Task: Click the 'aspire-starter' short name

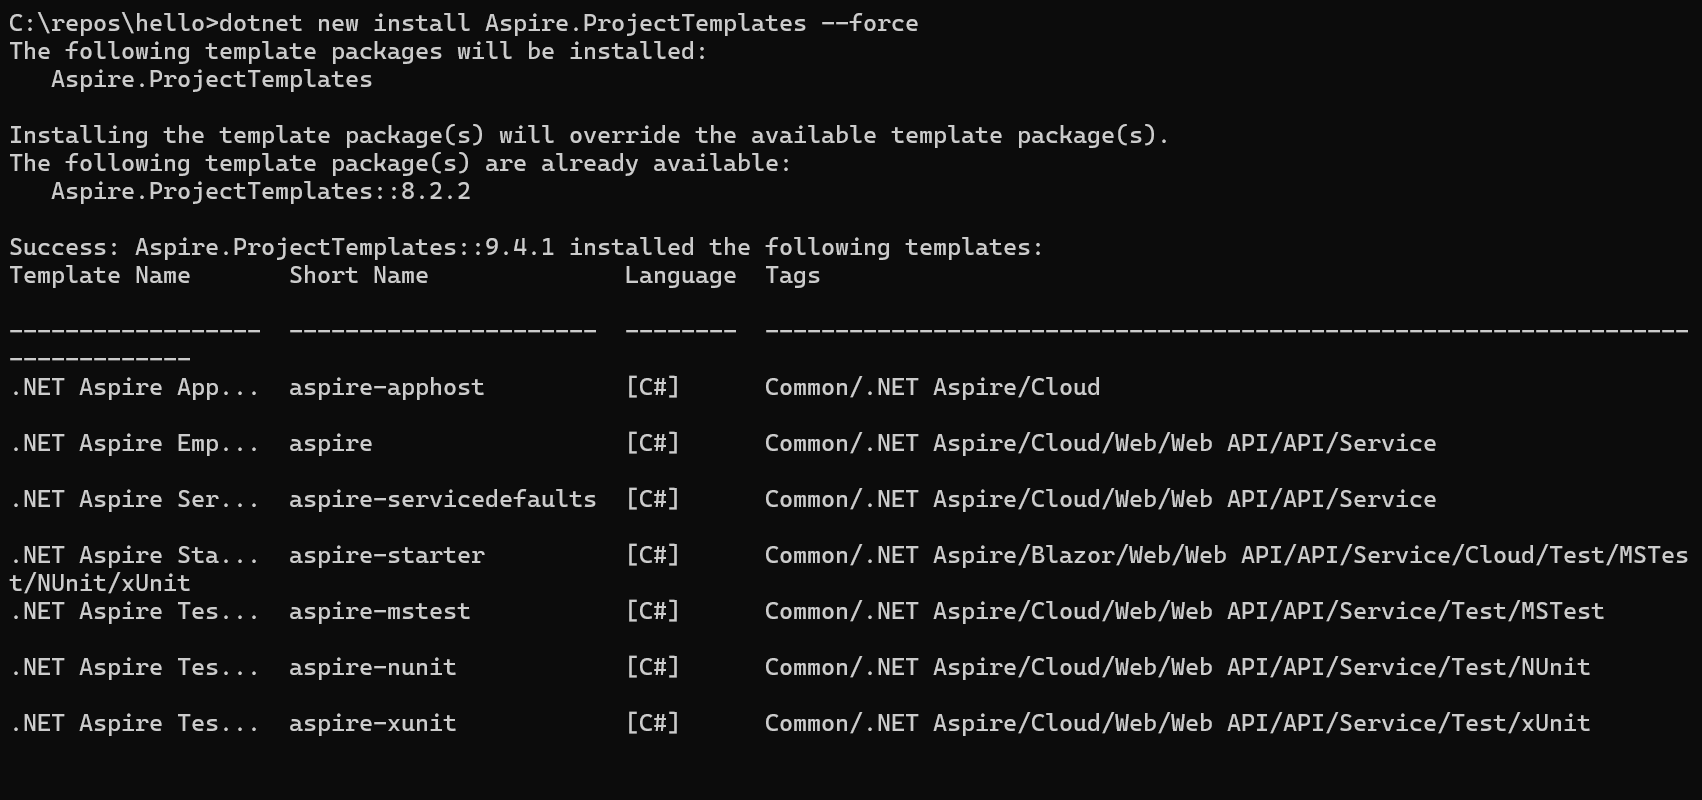Action: click(386, 555)
